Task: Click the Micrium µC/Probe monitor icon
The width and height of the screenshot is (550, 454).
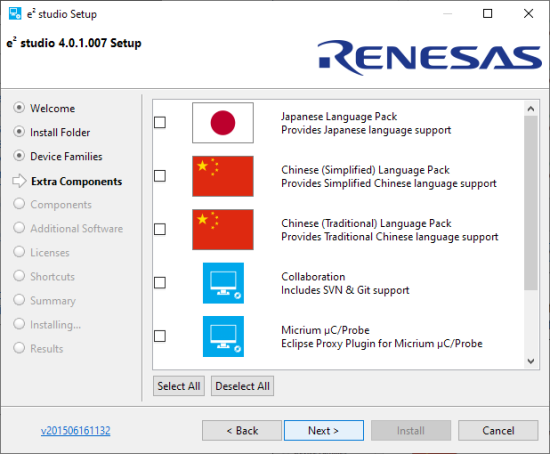Action: point(223,336)
